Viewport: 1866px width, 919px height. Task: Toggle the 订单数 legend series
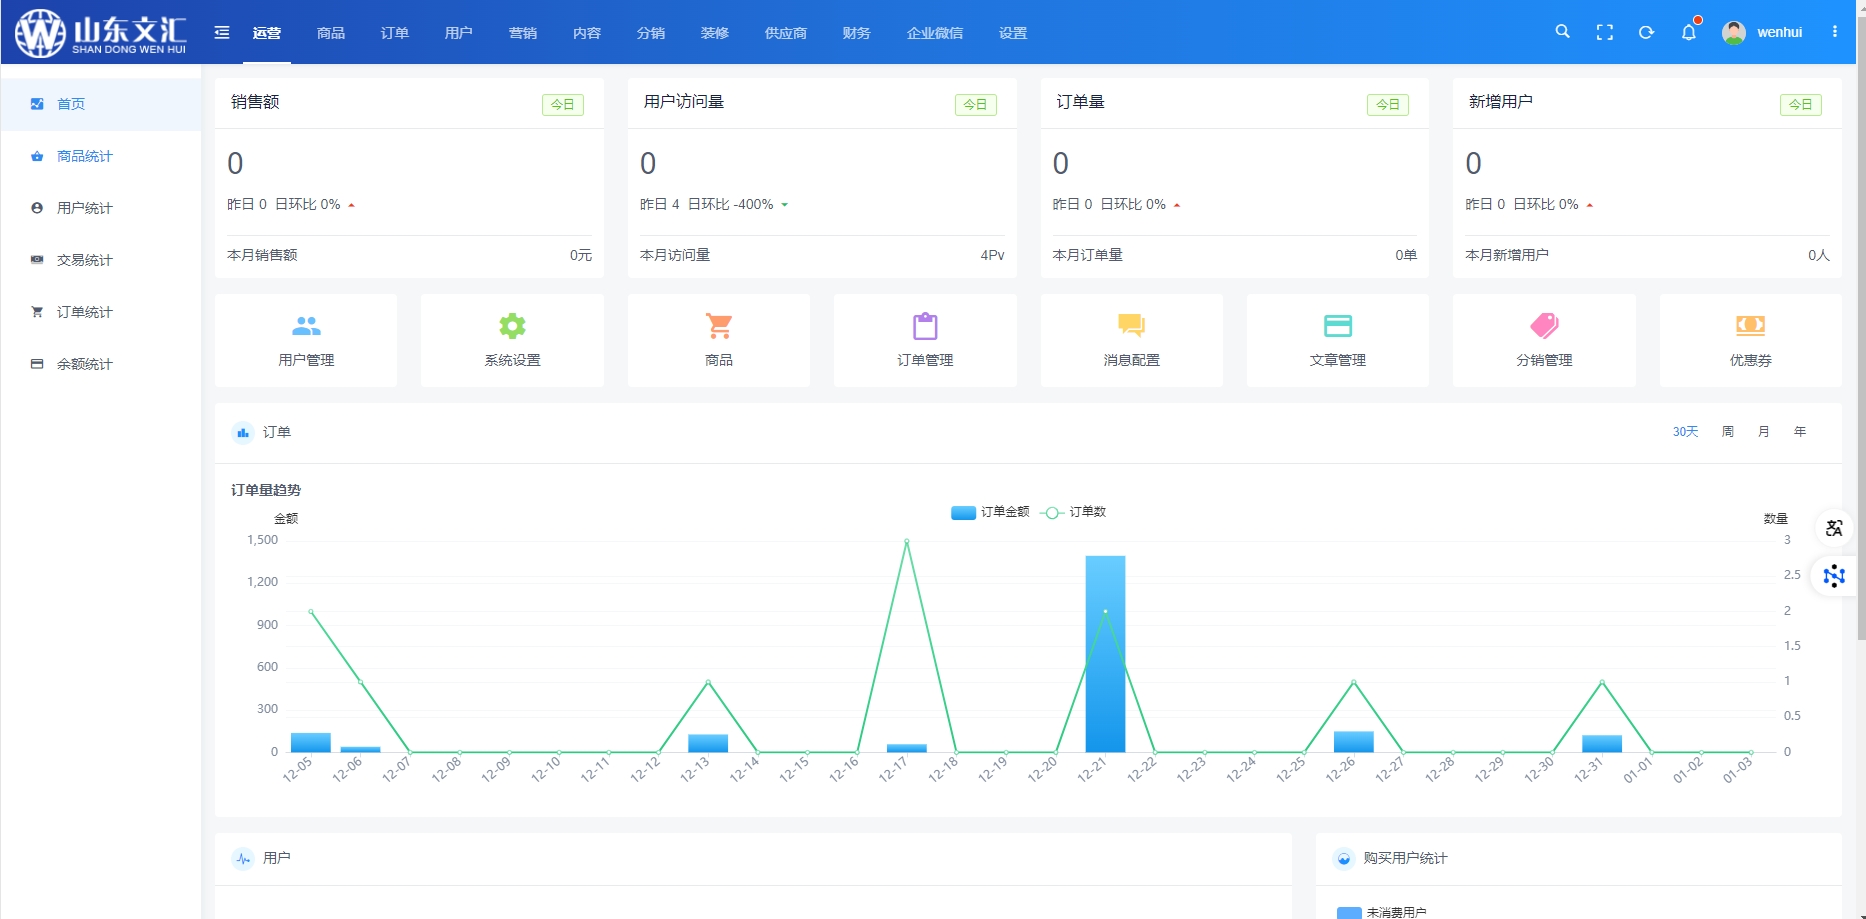[1074, 512]
